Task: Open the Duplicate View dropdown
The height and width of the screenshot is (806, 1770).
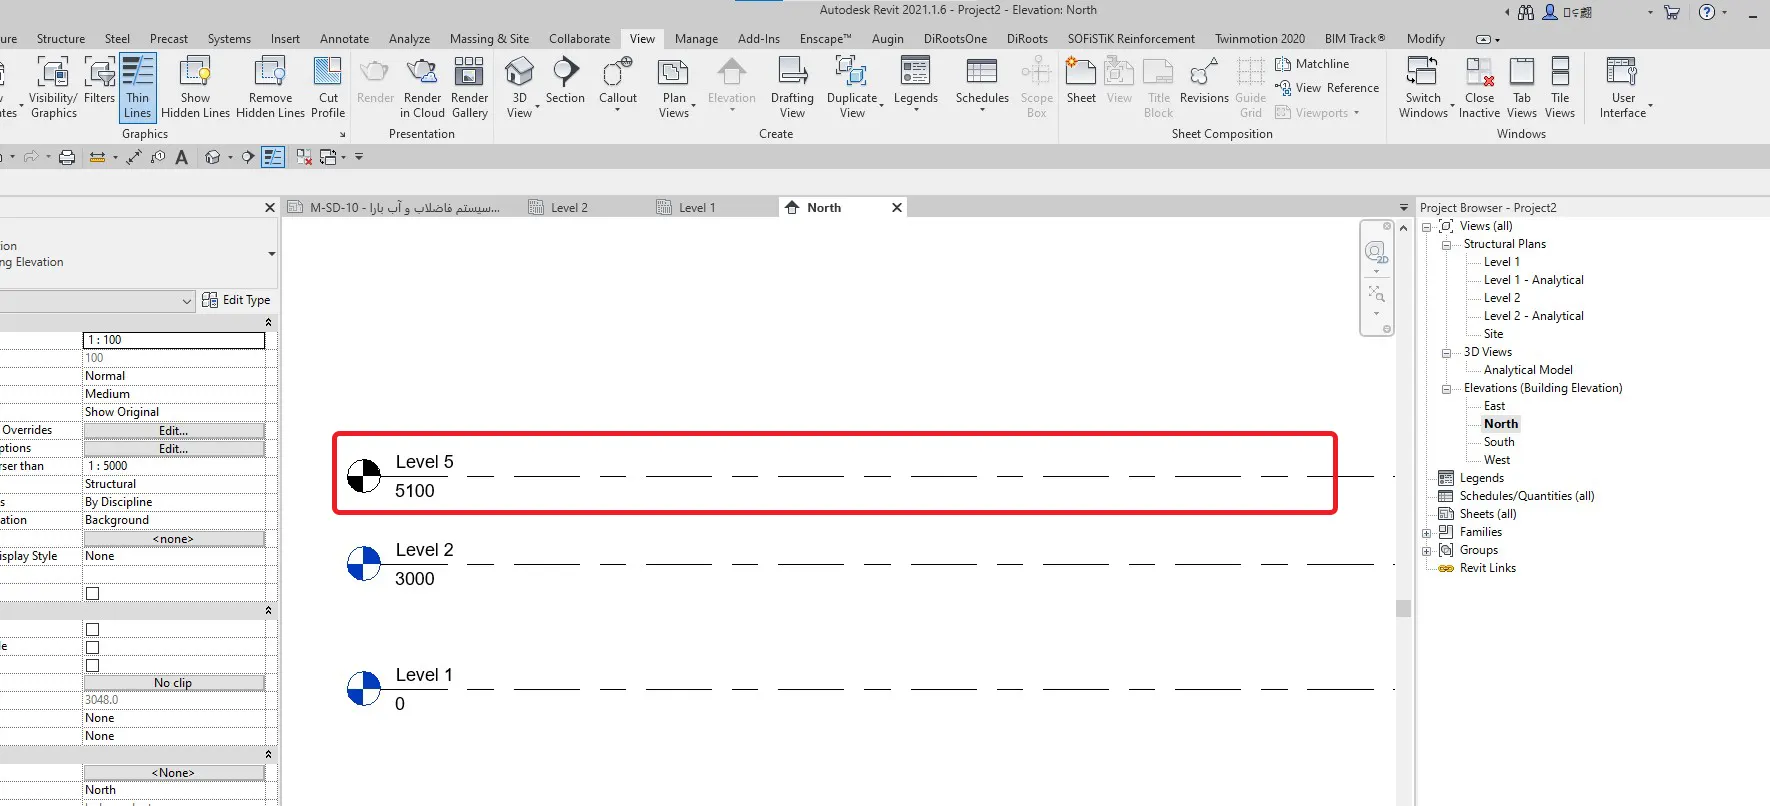Action: pos(853,87)
